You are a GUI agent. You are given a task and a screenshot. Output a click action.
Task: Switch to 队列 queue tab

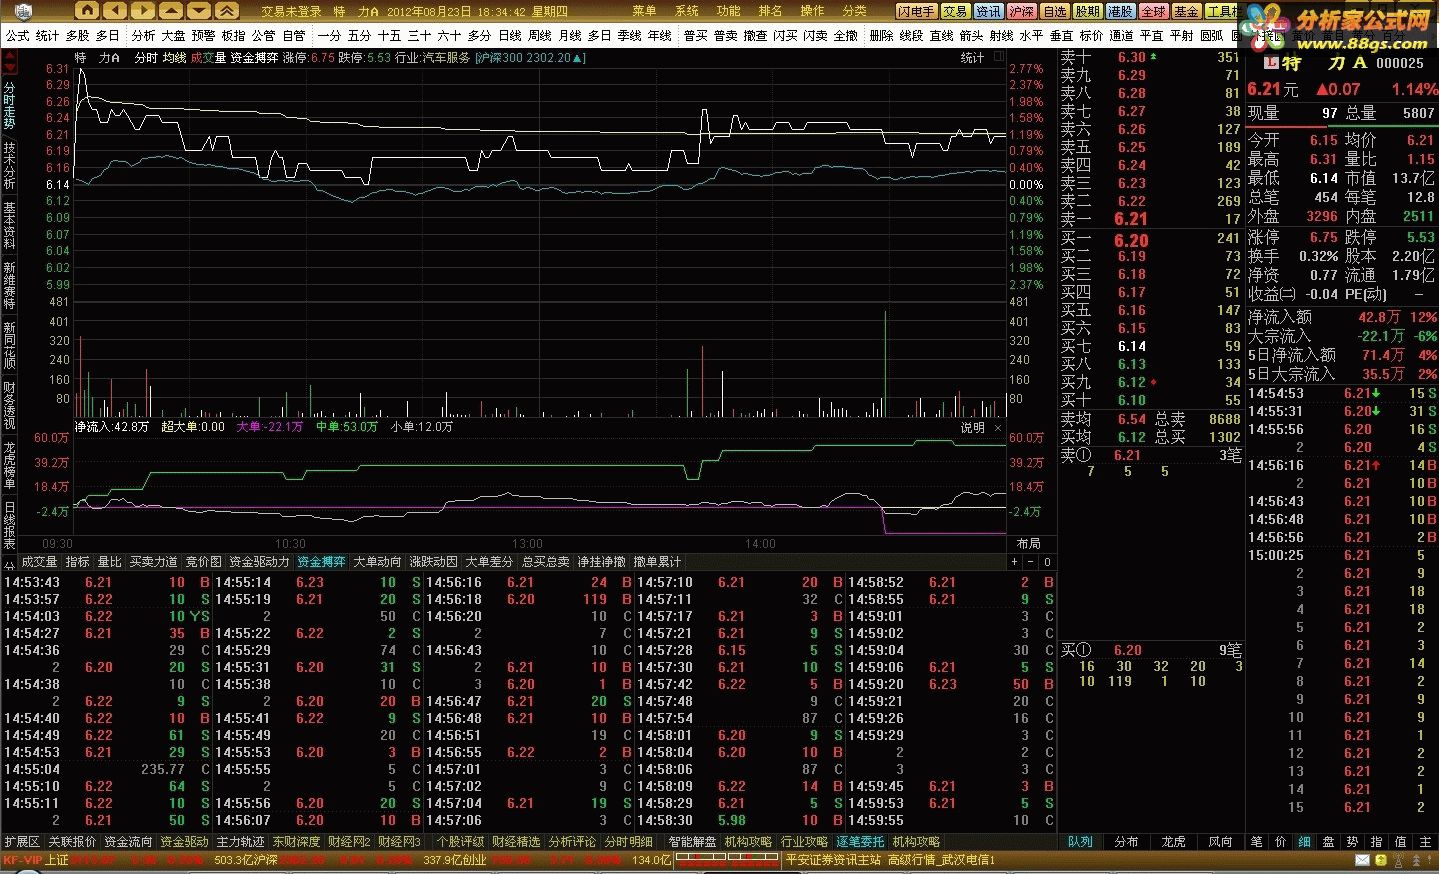point(1080,842)
